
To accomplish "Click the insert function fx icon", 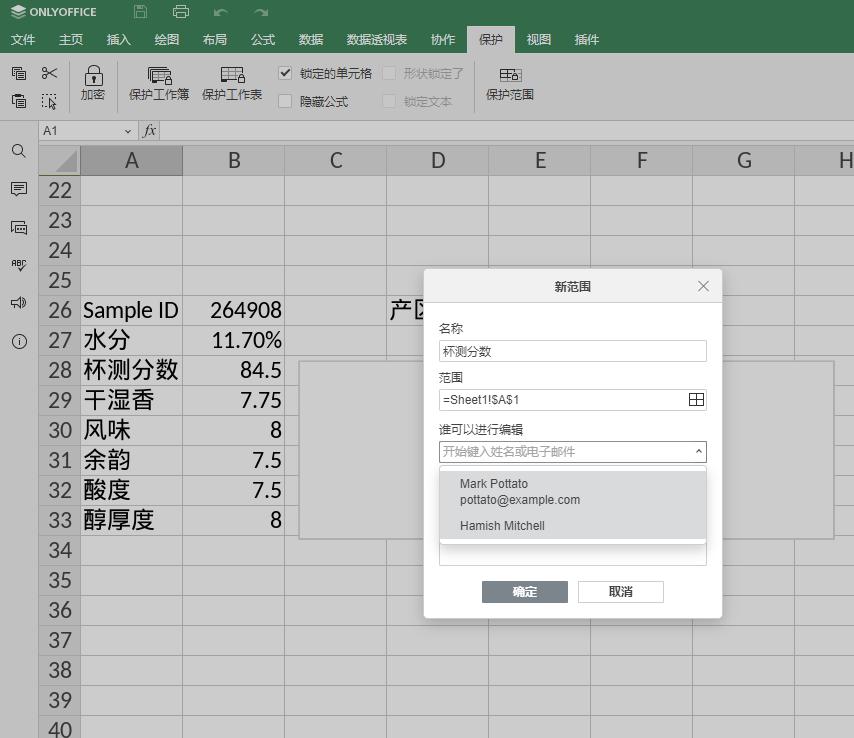I will pyautogui.click(x=146, y=130).
